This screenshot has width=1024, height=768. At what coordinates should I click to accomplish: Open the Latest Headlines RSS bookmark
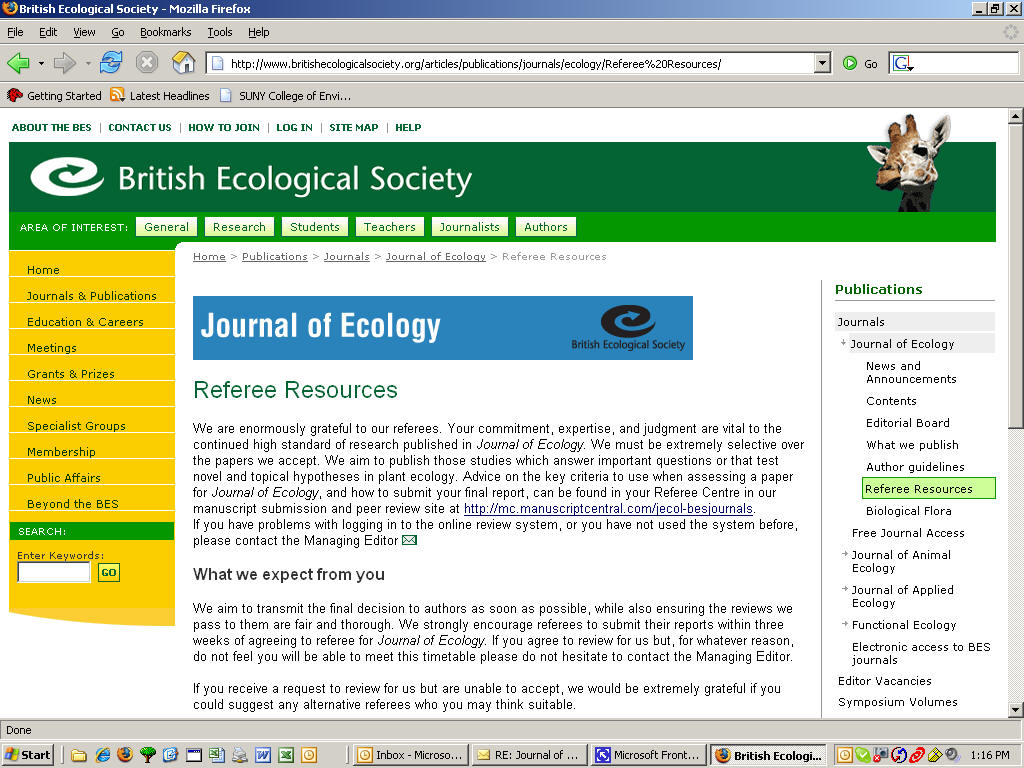pos(160,96)
